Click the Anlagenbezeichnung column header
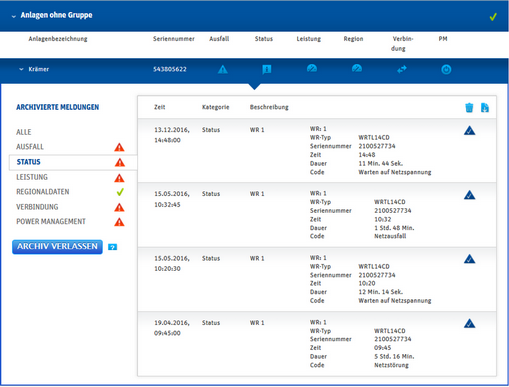 (x=58, y=39)
